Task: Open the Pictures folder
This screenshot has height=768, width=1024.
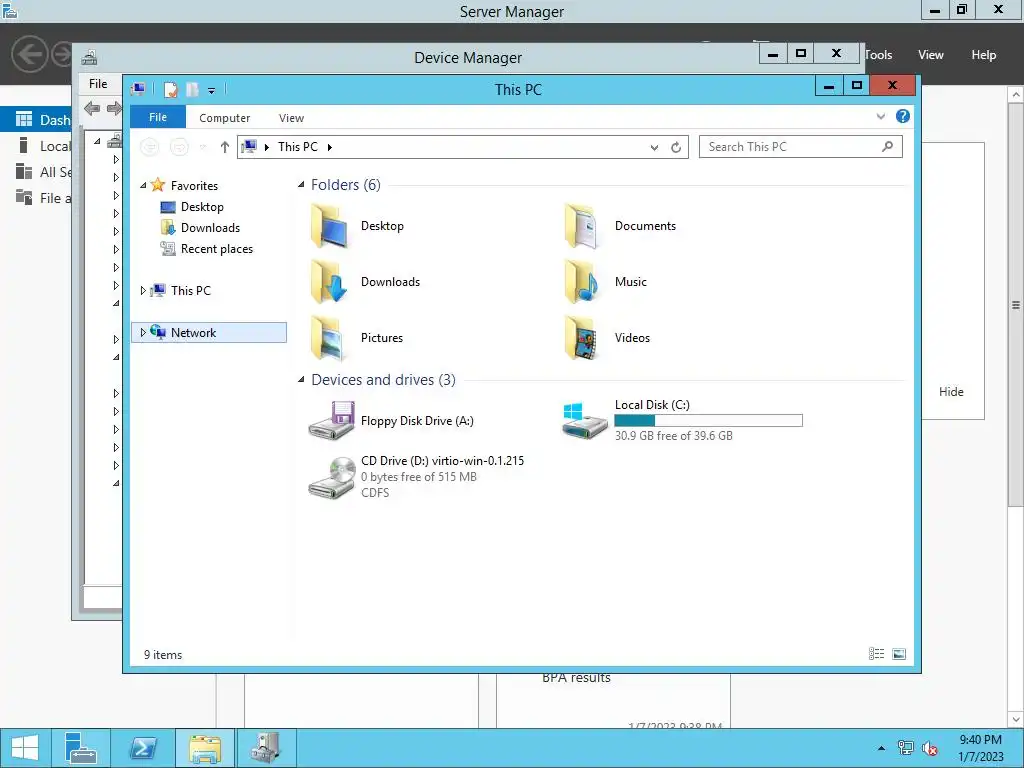Action: (357, 338)
